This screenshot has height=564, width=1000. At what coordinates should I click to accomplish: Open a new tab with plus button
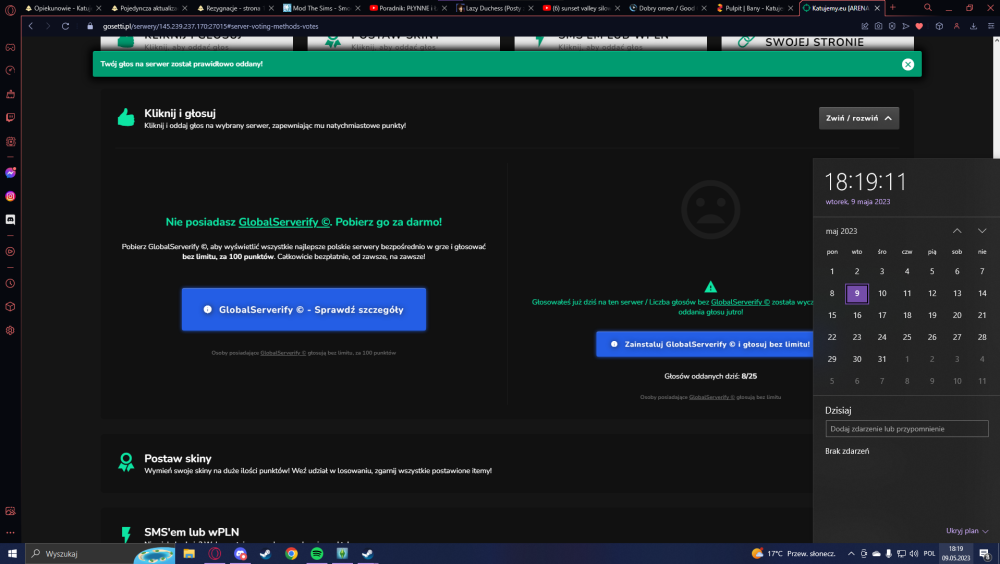coord(892,8)
